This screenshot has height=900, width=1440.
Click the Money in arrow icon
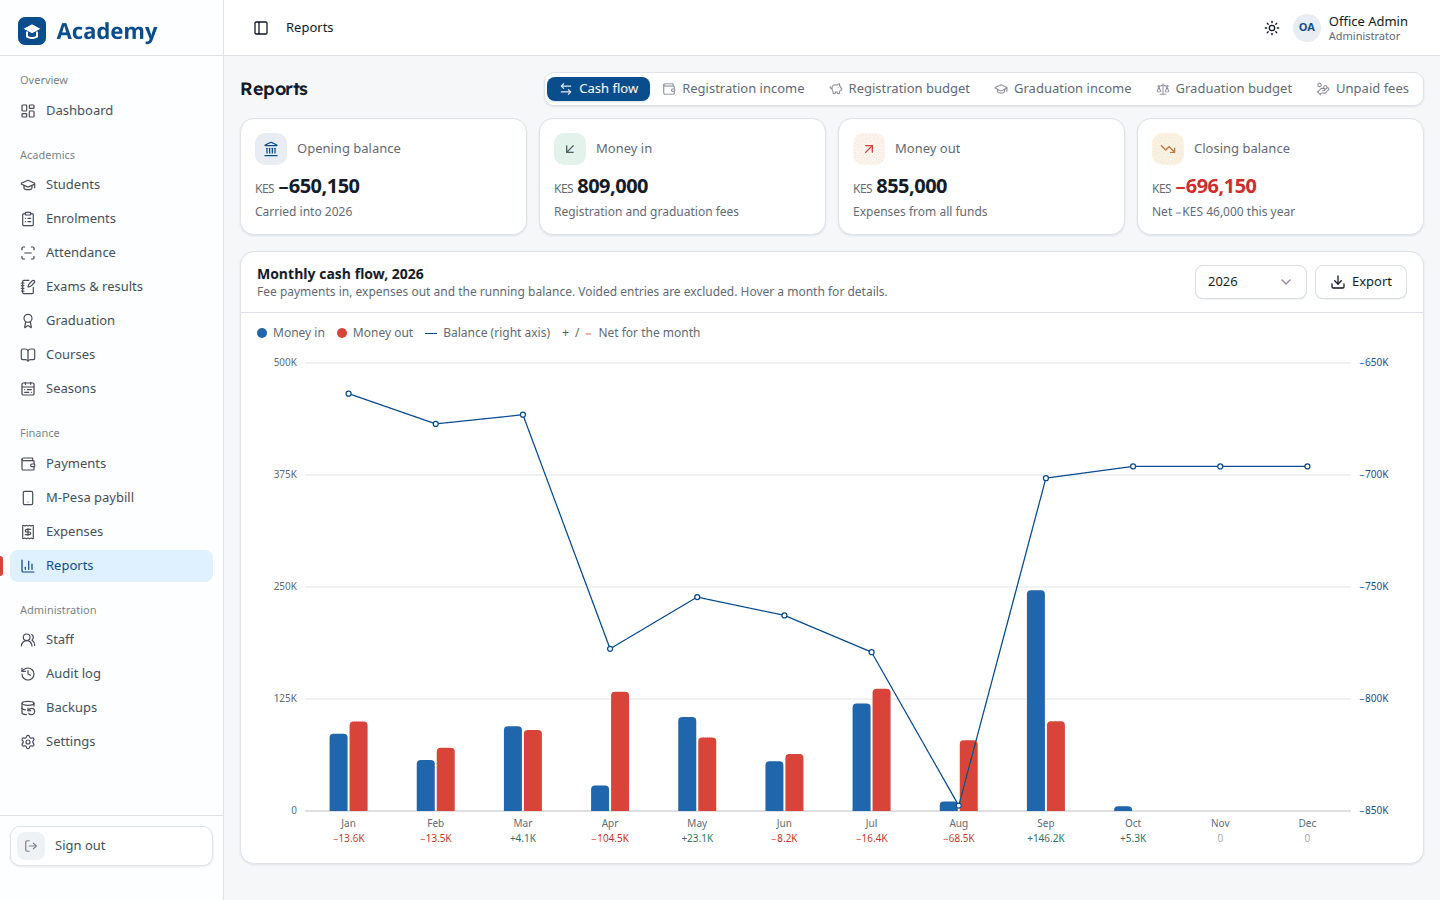pos(570,149)
